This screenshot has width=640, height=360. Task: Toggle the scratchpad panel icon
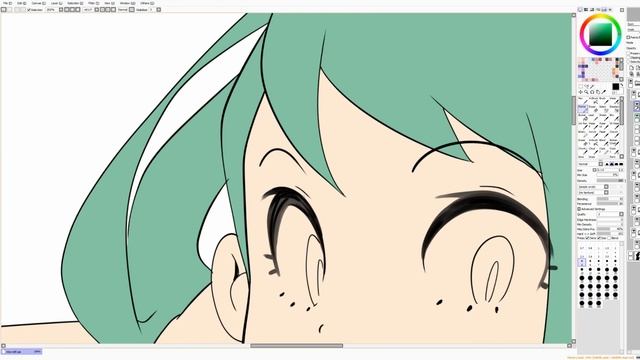pos(610,10)
